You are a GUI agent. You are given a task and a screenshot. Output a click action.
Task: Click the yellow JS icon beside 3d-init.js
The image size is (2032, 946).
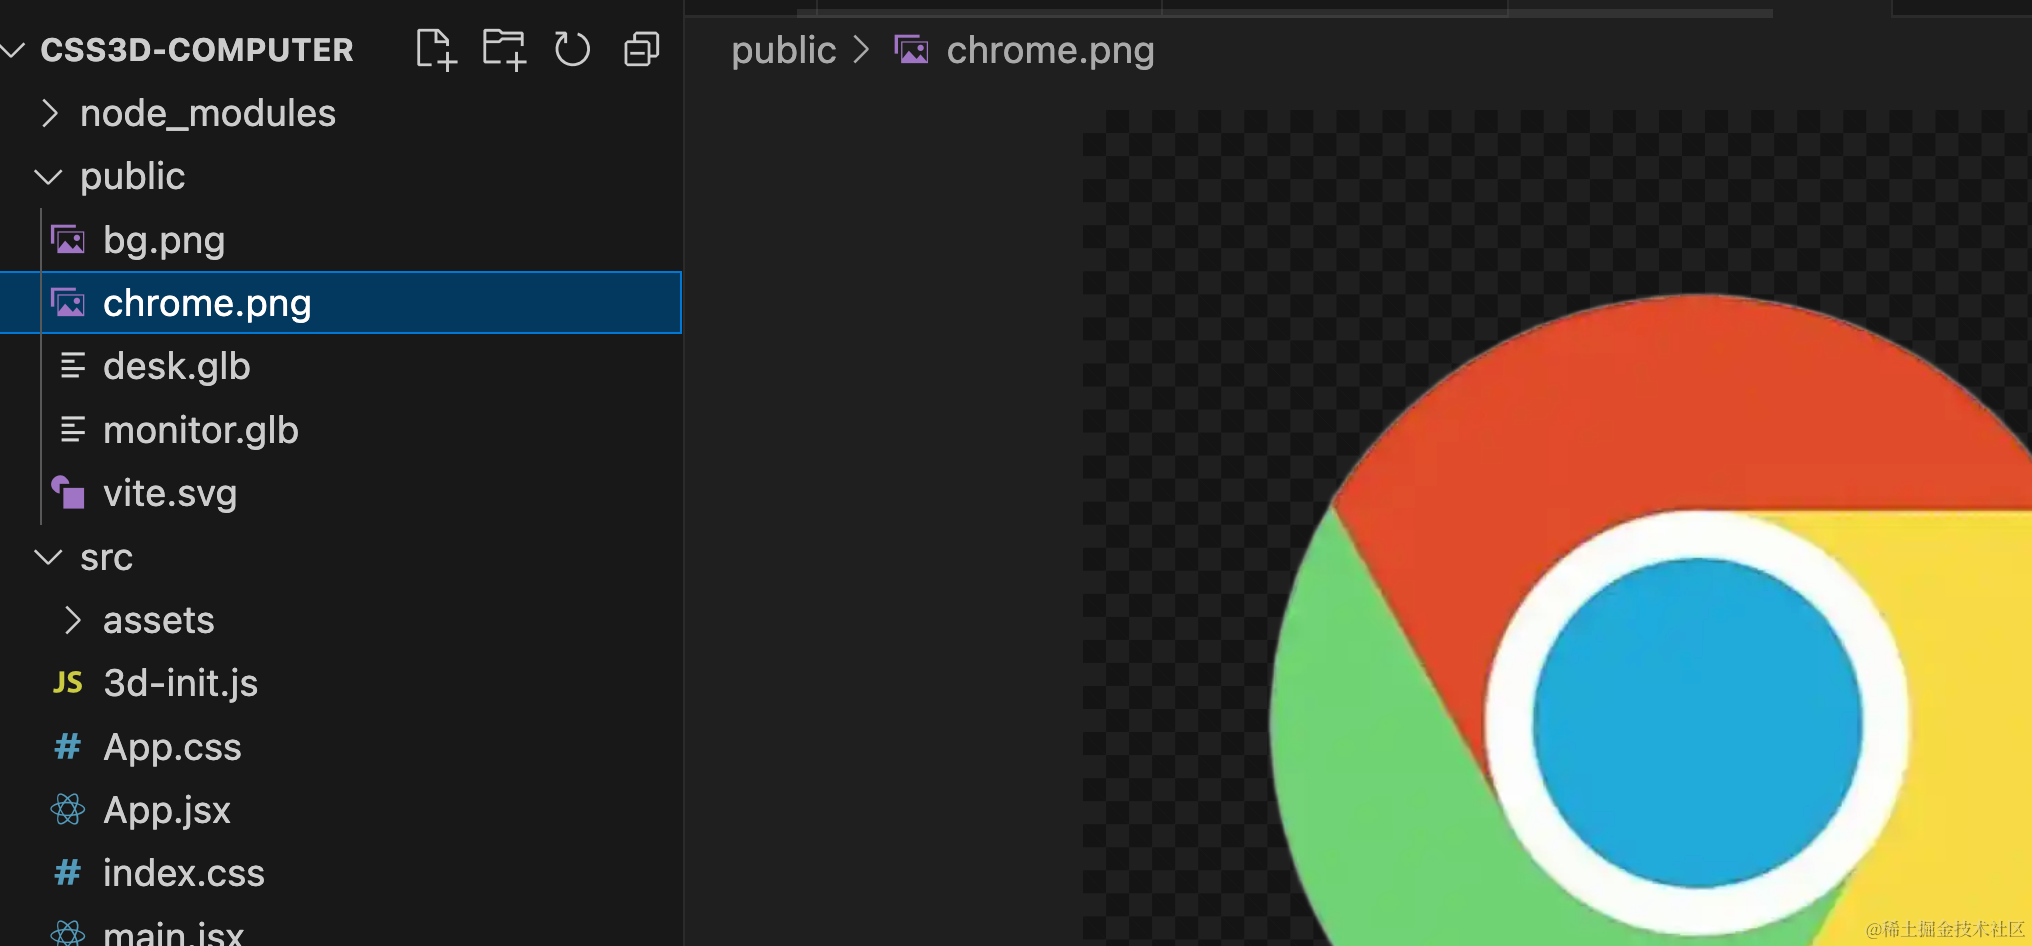68,683
